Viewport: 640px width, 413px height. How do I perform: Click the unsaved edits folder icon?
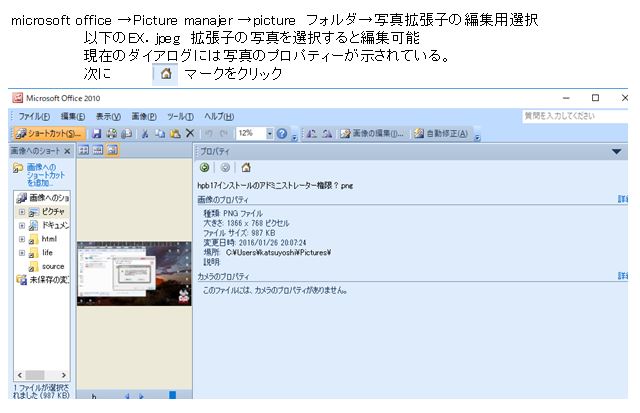point(21,280)
